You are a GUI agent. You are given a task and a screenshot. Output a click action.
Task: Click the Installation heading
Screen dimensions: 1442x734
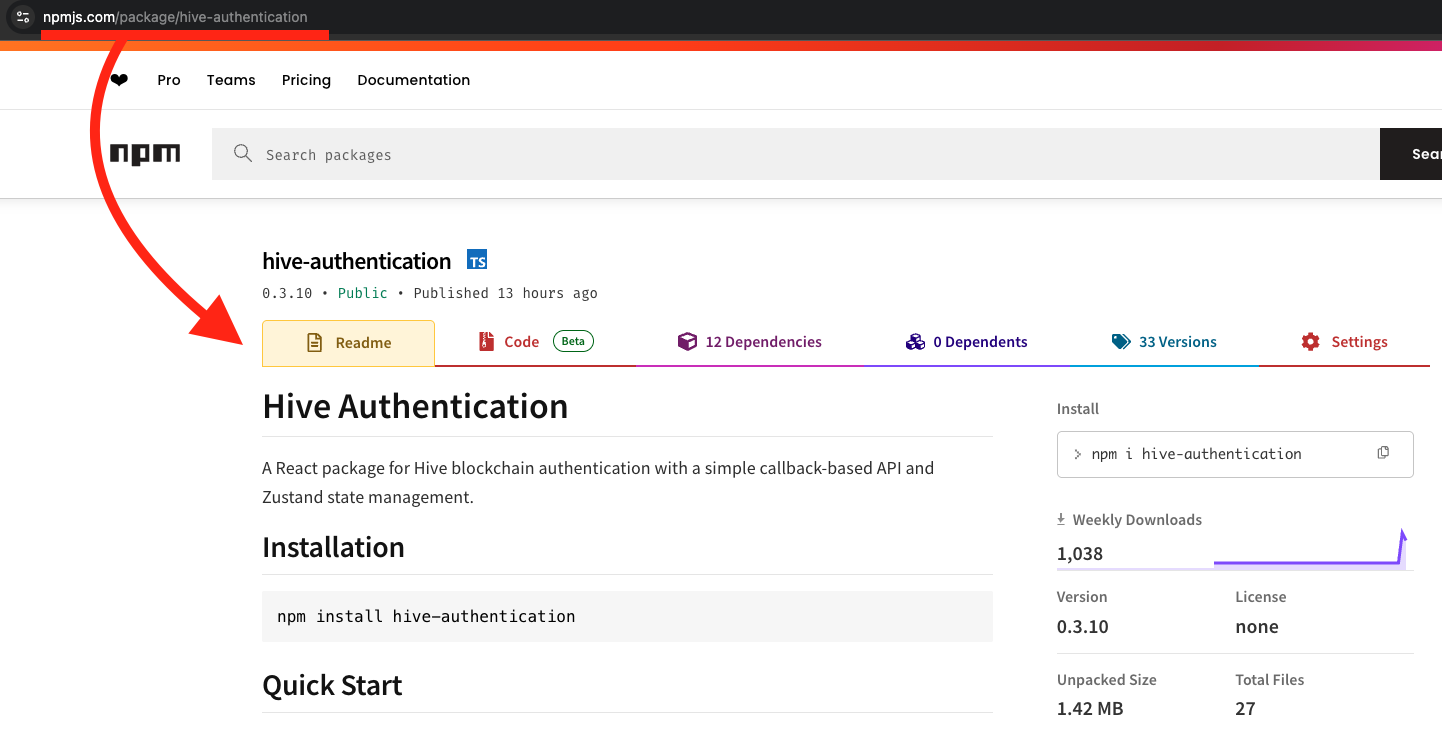(x=333, y=547)
